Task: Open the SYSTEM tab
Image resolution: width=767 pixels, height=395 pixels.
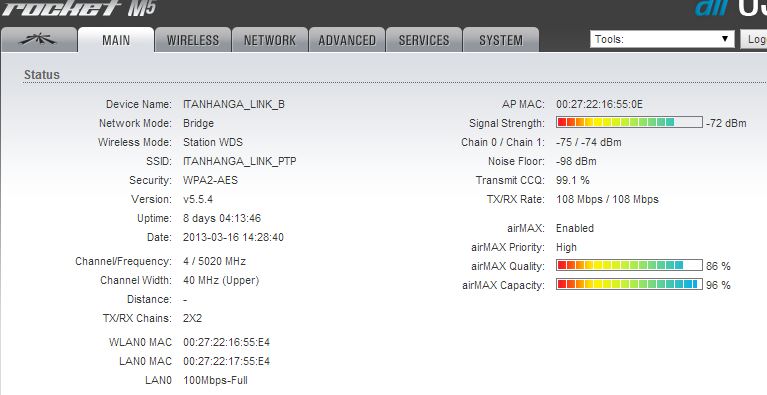Action: click(501, 40)
